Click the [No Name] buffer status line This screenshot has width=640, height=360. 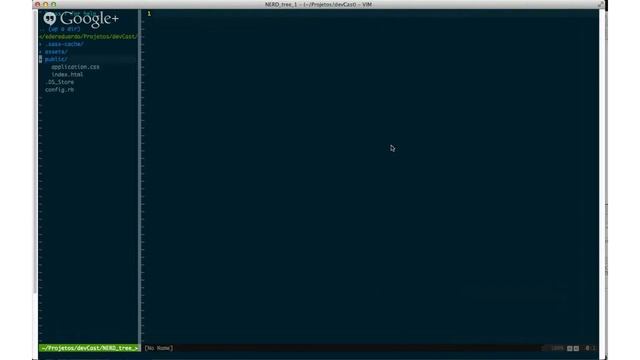159,348
